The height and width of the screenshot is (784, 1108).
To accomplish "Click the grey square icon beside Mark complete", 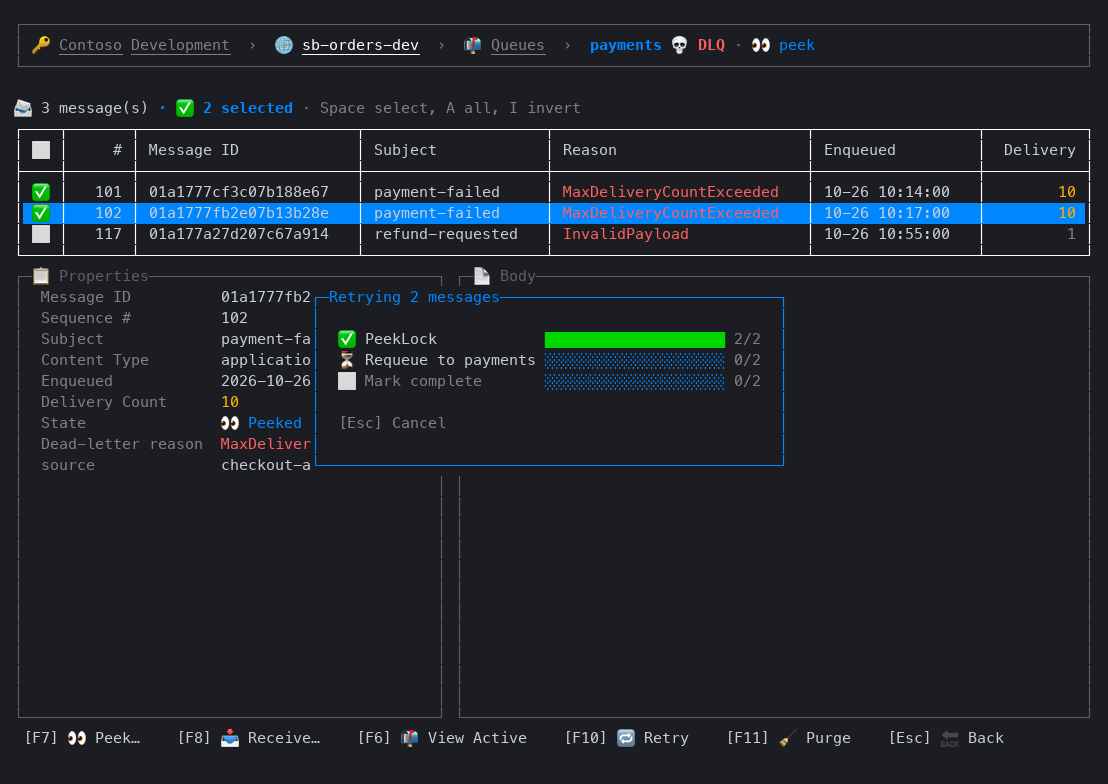I will coord(347,381).
